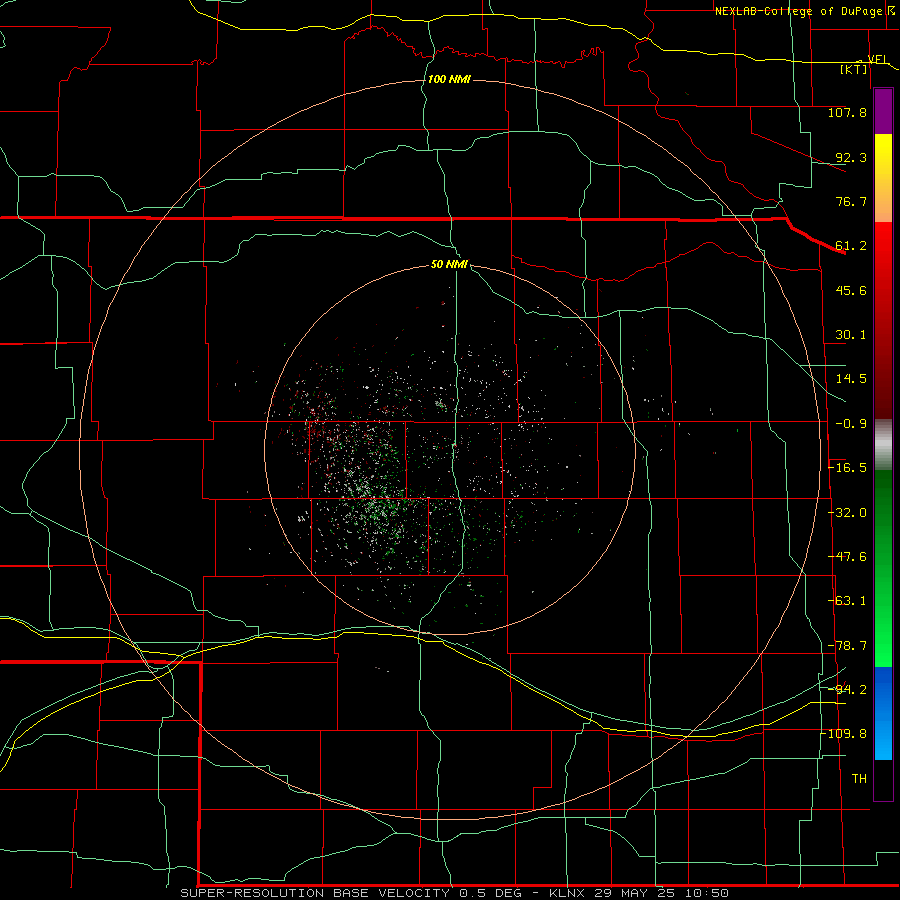Image resolution: width=900 pixels, height=900 pixels.
Task: Select the -78.7 value on velocity scale
Action: 847,646
